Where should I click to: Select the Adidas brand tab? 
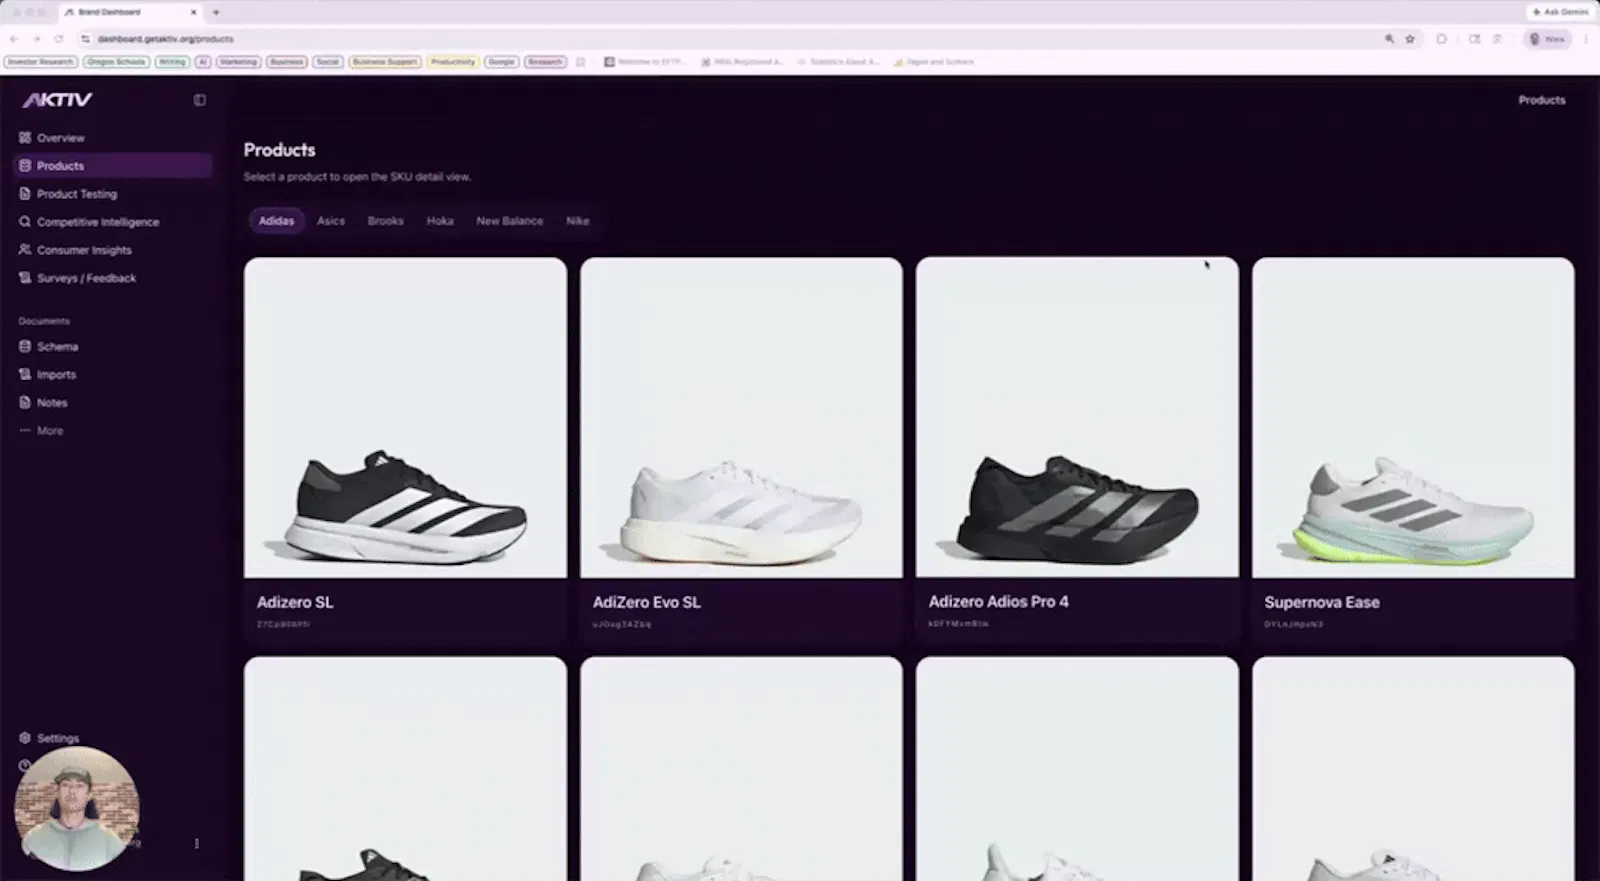(276, 221)
